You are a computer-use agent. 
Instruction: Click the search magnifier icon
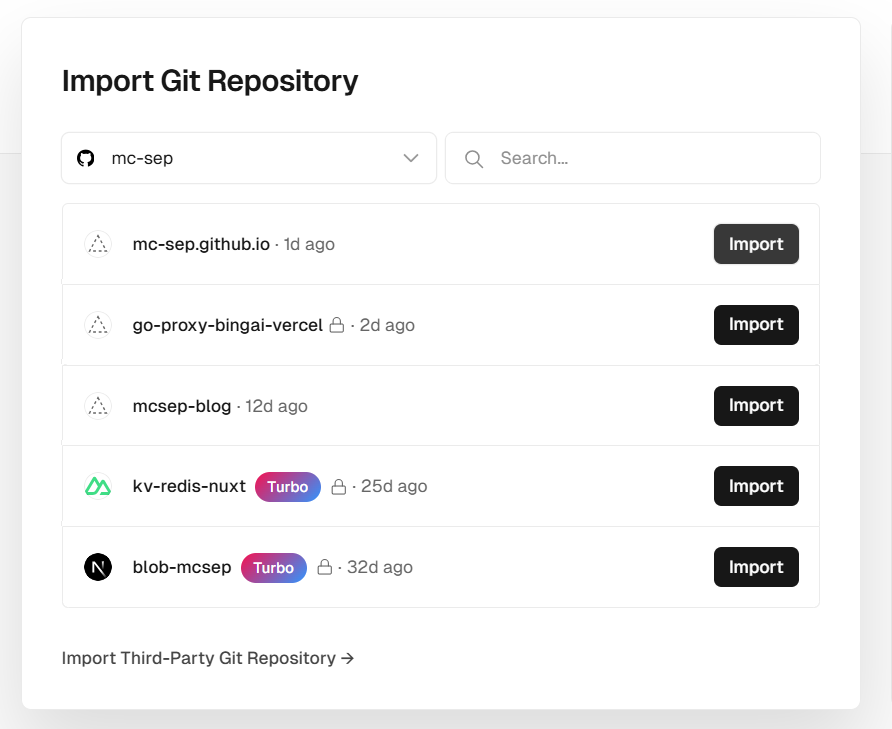pyautogui.click(x=474, y=159)
